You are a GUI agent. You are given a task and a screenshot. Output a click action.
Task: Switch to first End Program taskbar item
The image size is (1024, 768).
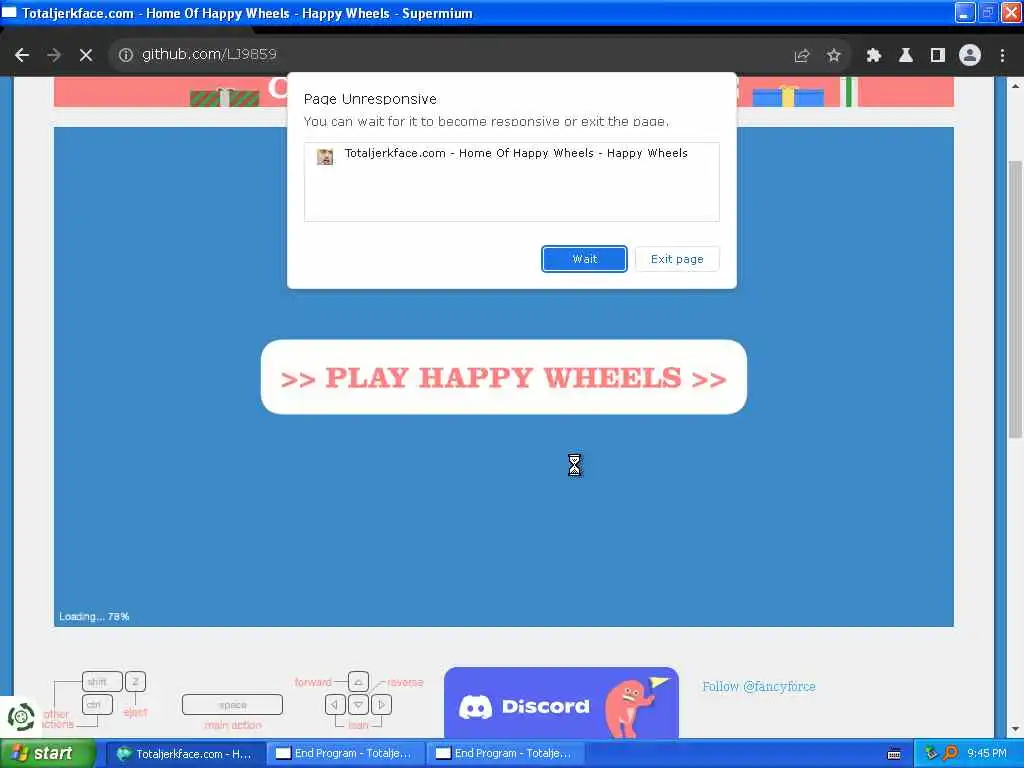[x=345, y=754]
